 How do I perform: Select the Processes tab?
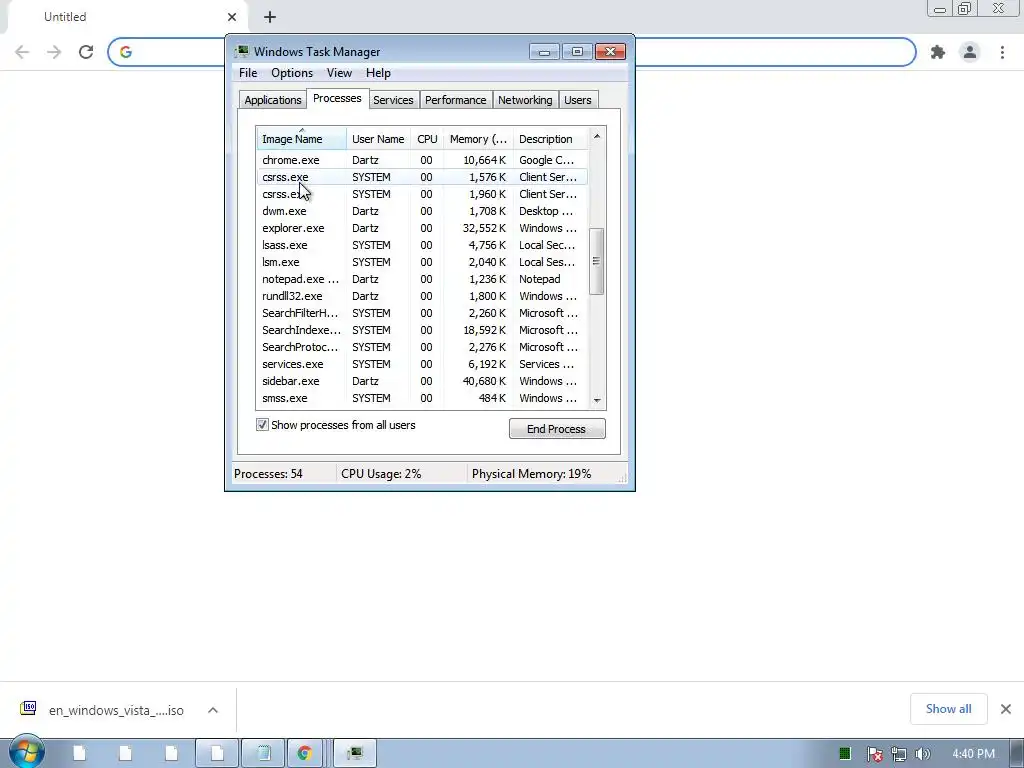coord(337,99)
